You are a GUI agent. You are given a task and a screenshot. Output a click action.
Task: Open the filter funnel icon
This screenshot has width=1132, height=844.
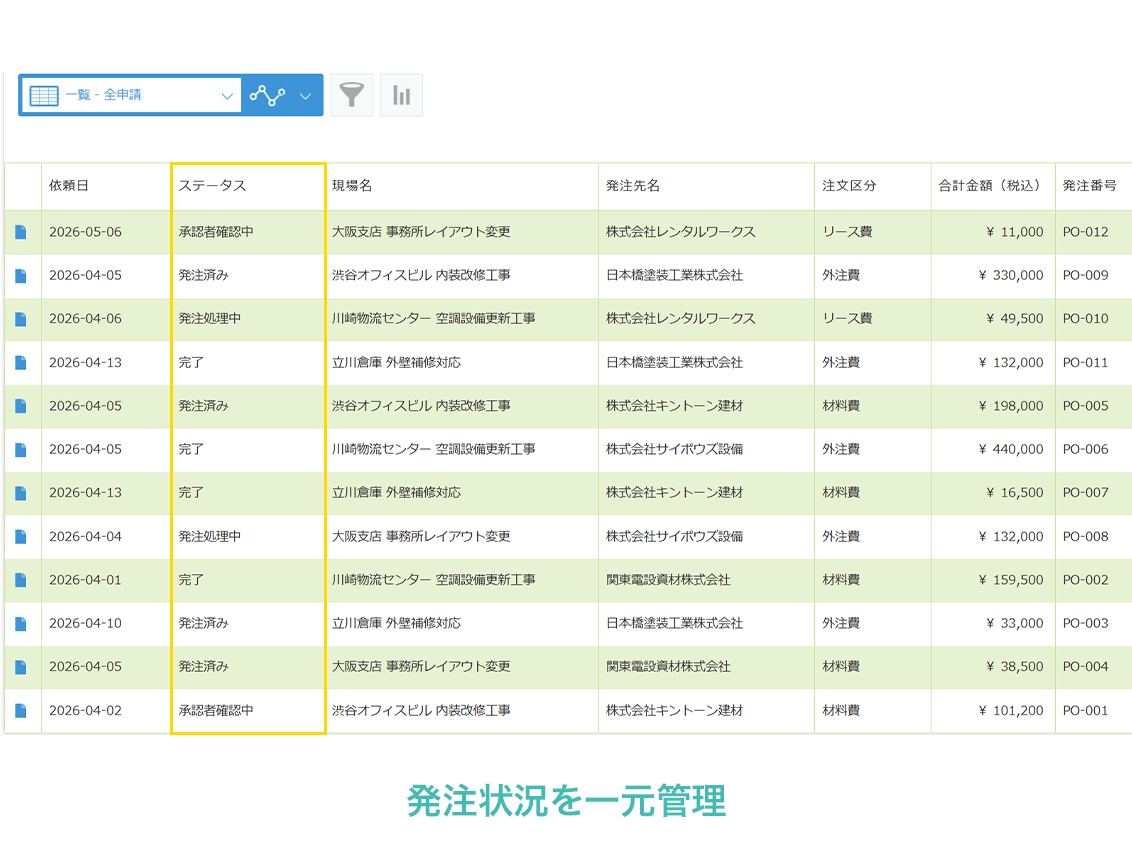(351, 95)
